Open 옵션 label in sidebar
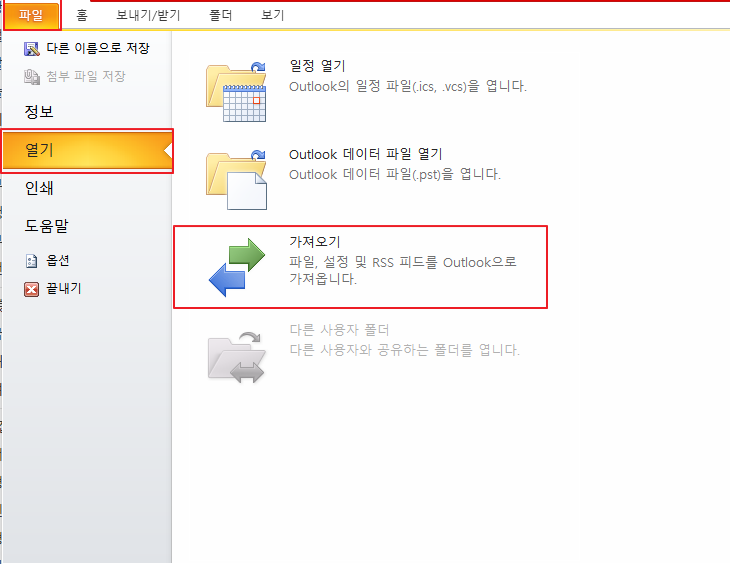 tap(58, 260)
